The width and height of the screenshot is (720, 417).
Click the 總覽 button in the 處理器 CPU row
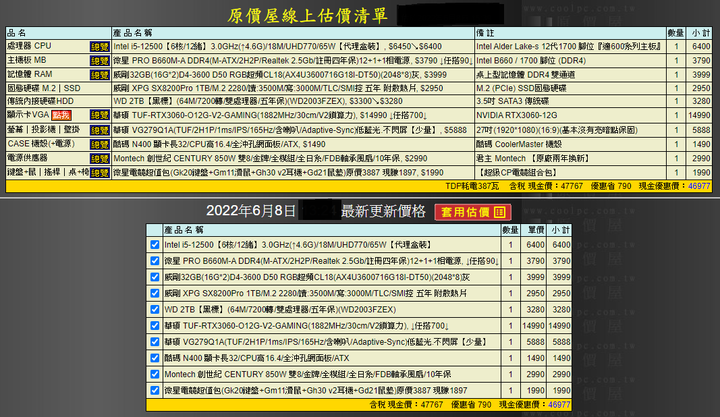pyautogui.click(x=99, y=47)
